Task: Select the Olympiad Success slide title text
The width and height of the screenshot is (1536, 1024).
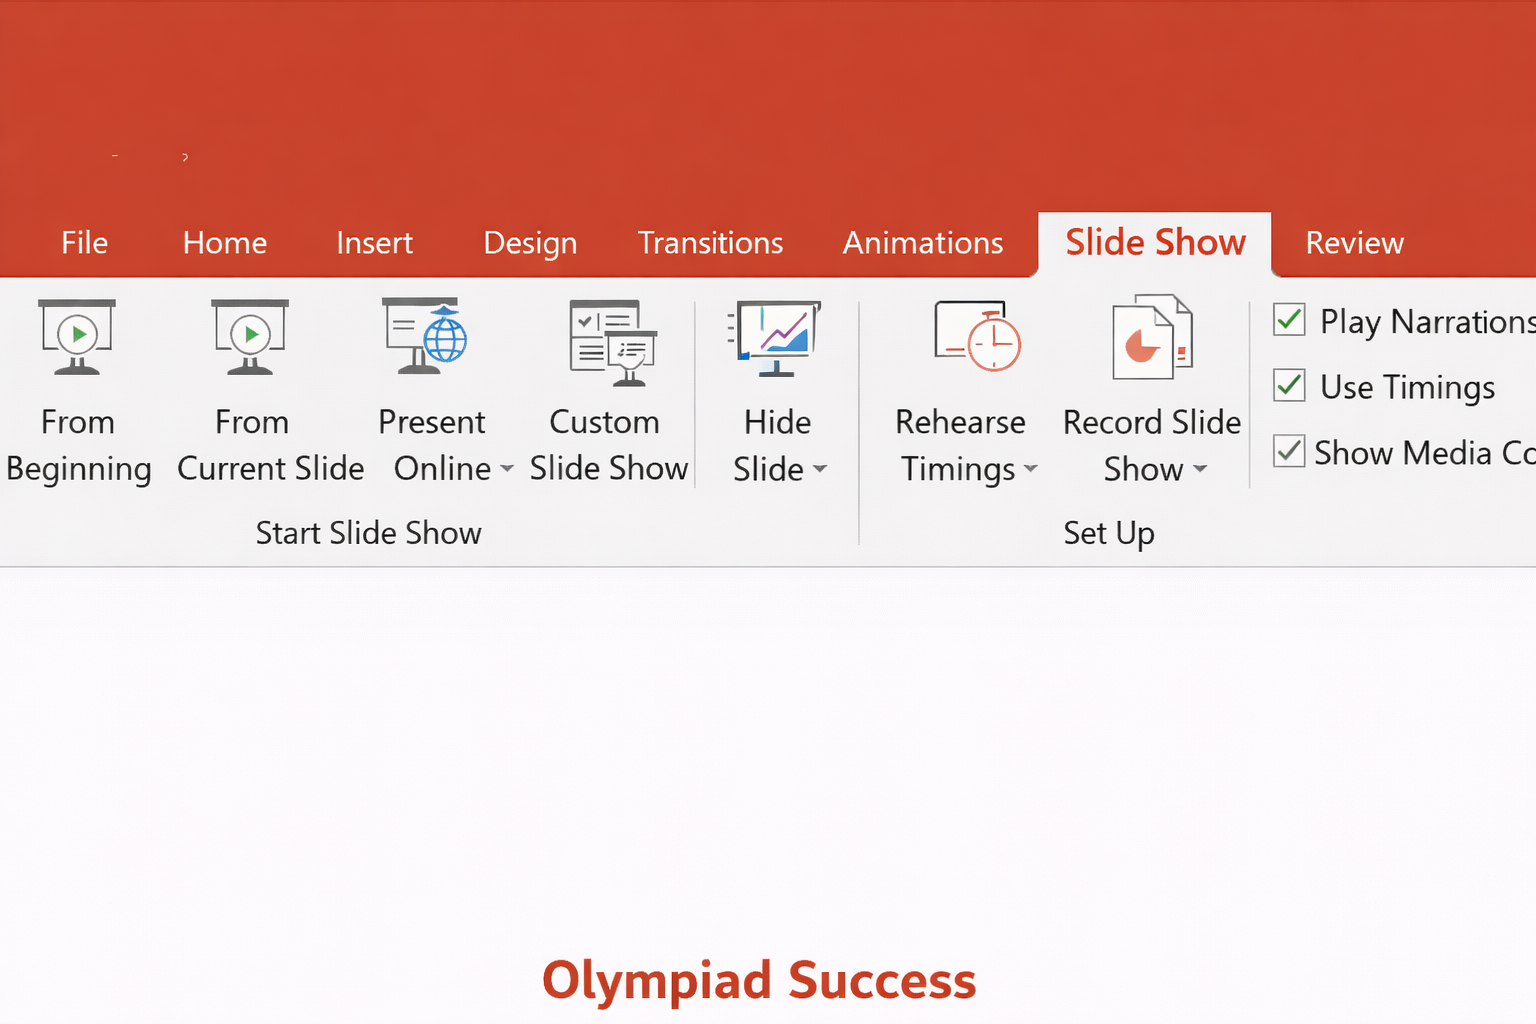Action: 759,980
